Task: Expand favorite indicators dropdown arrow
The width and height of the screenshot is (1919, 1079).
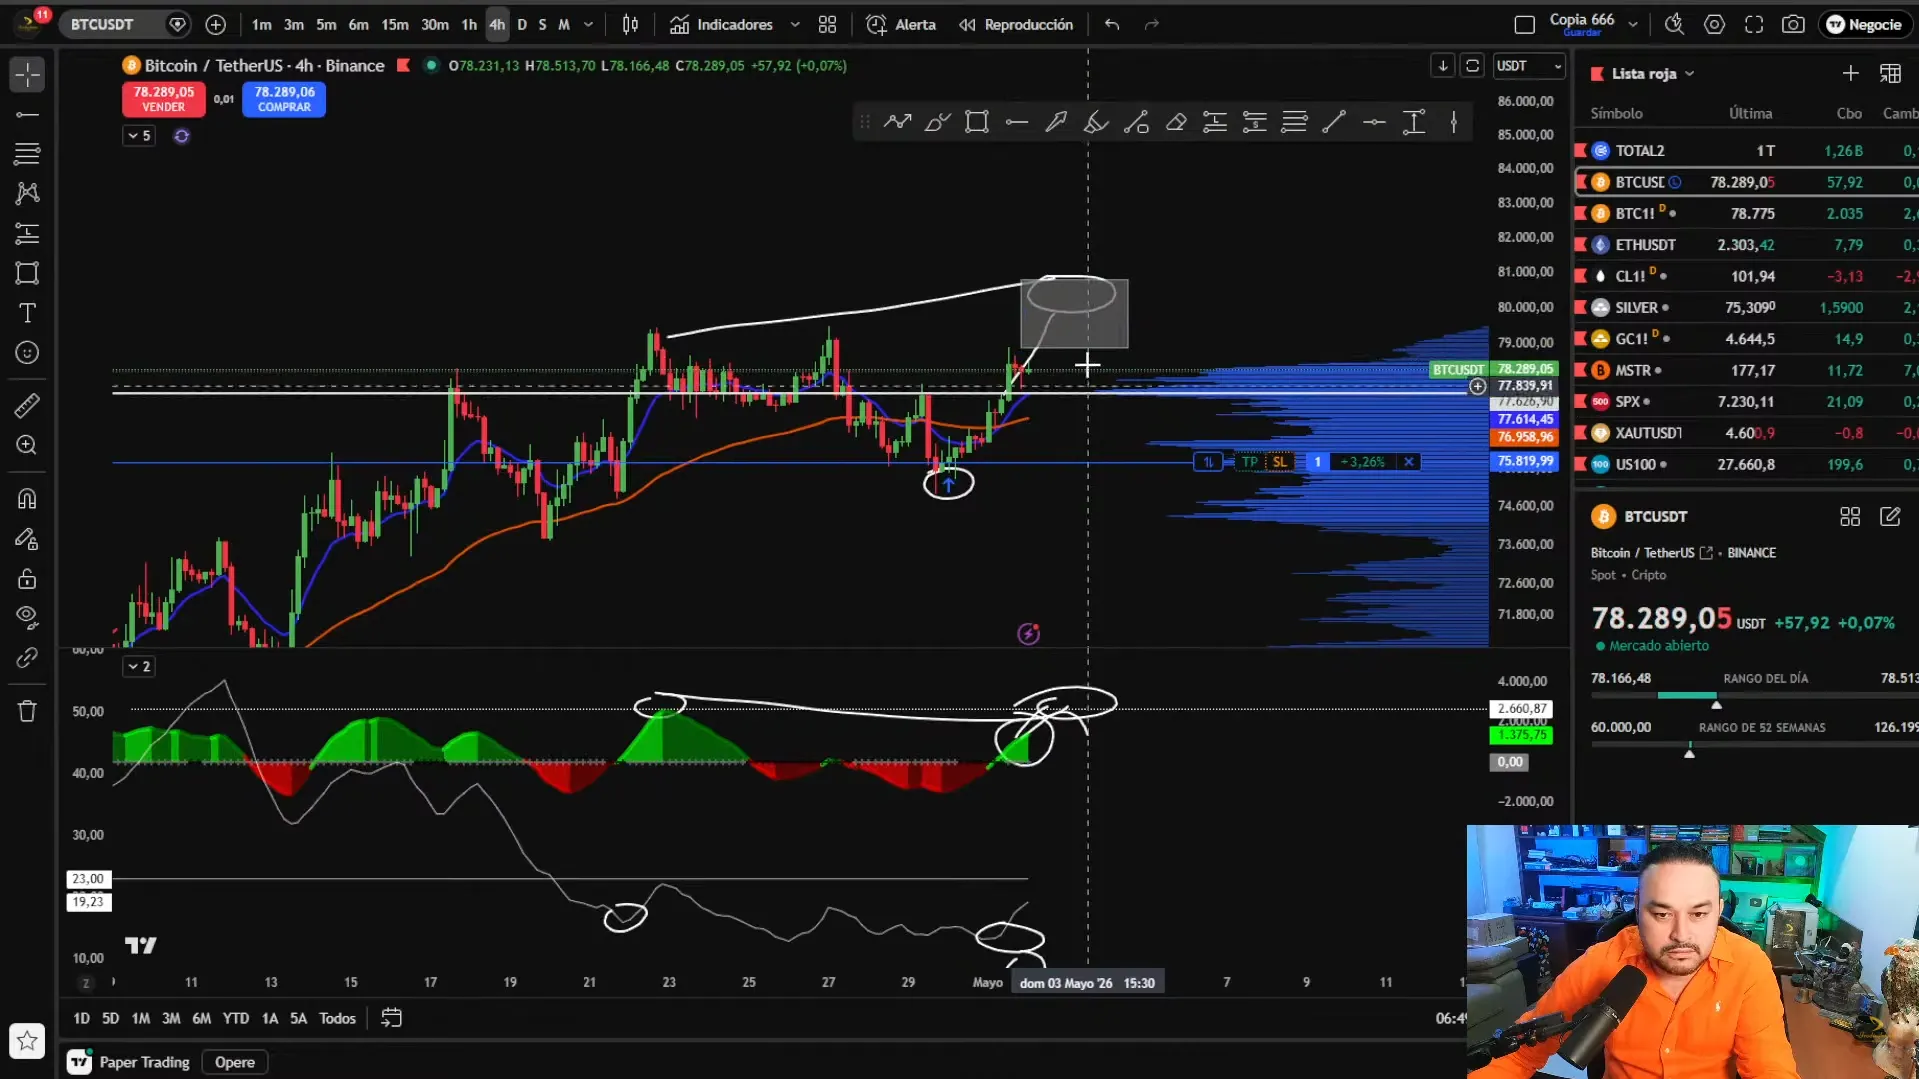Action: tap(795, 24)
